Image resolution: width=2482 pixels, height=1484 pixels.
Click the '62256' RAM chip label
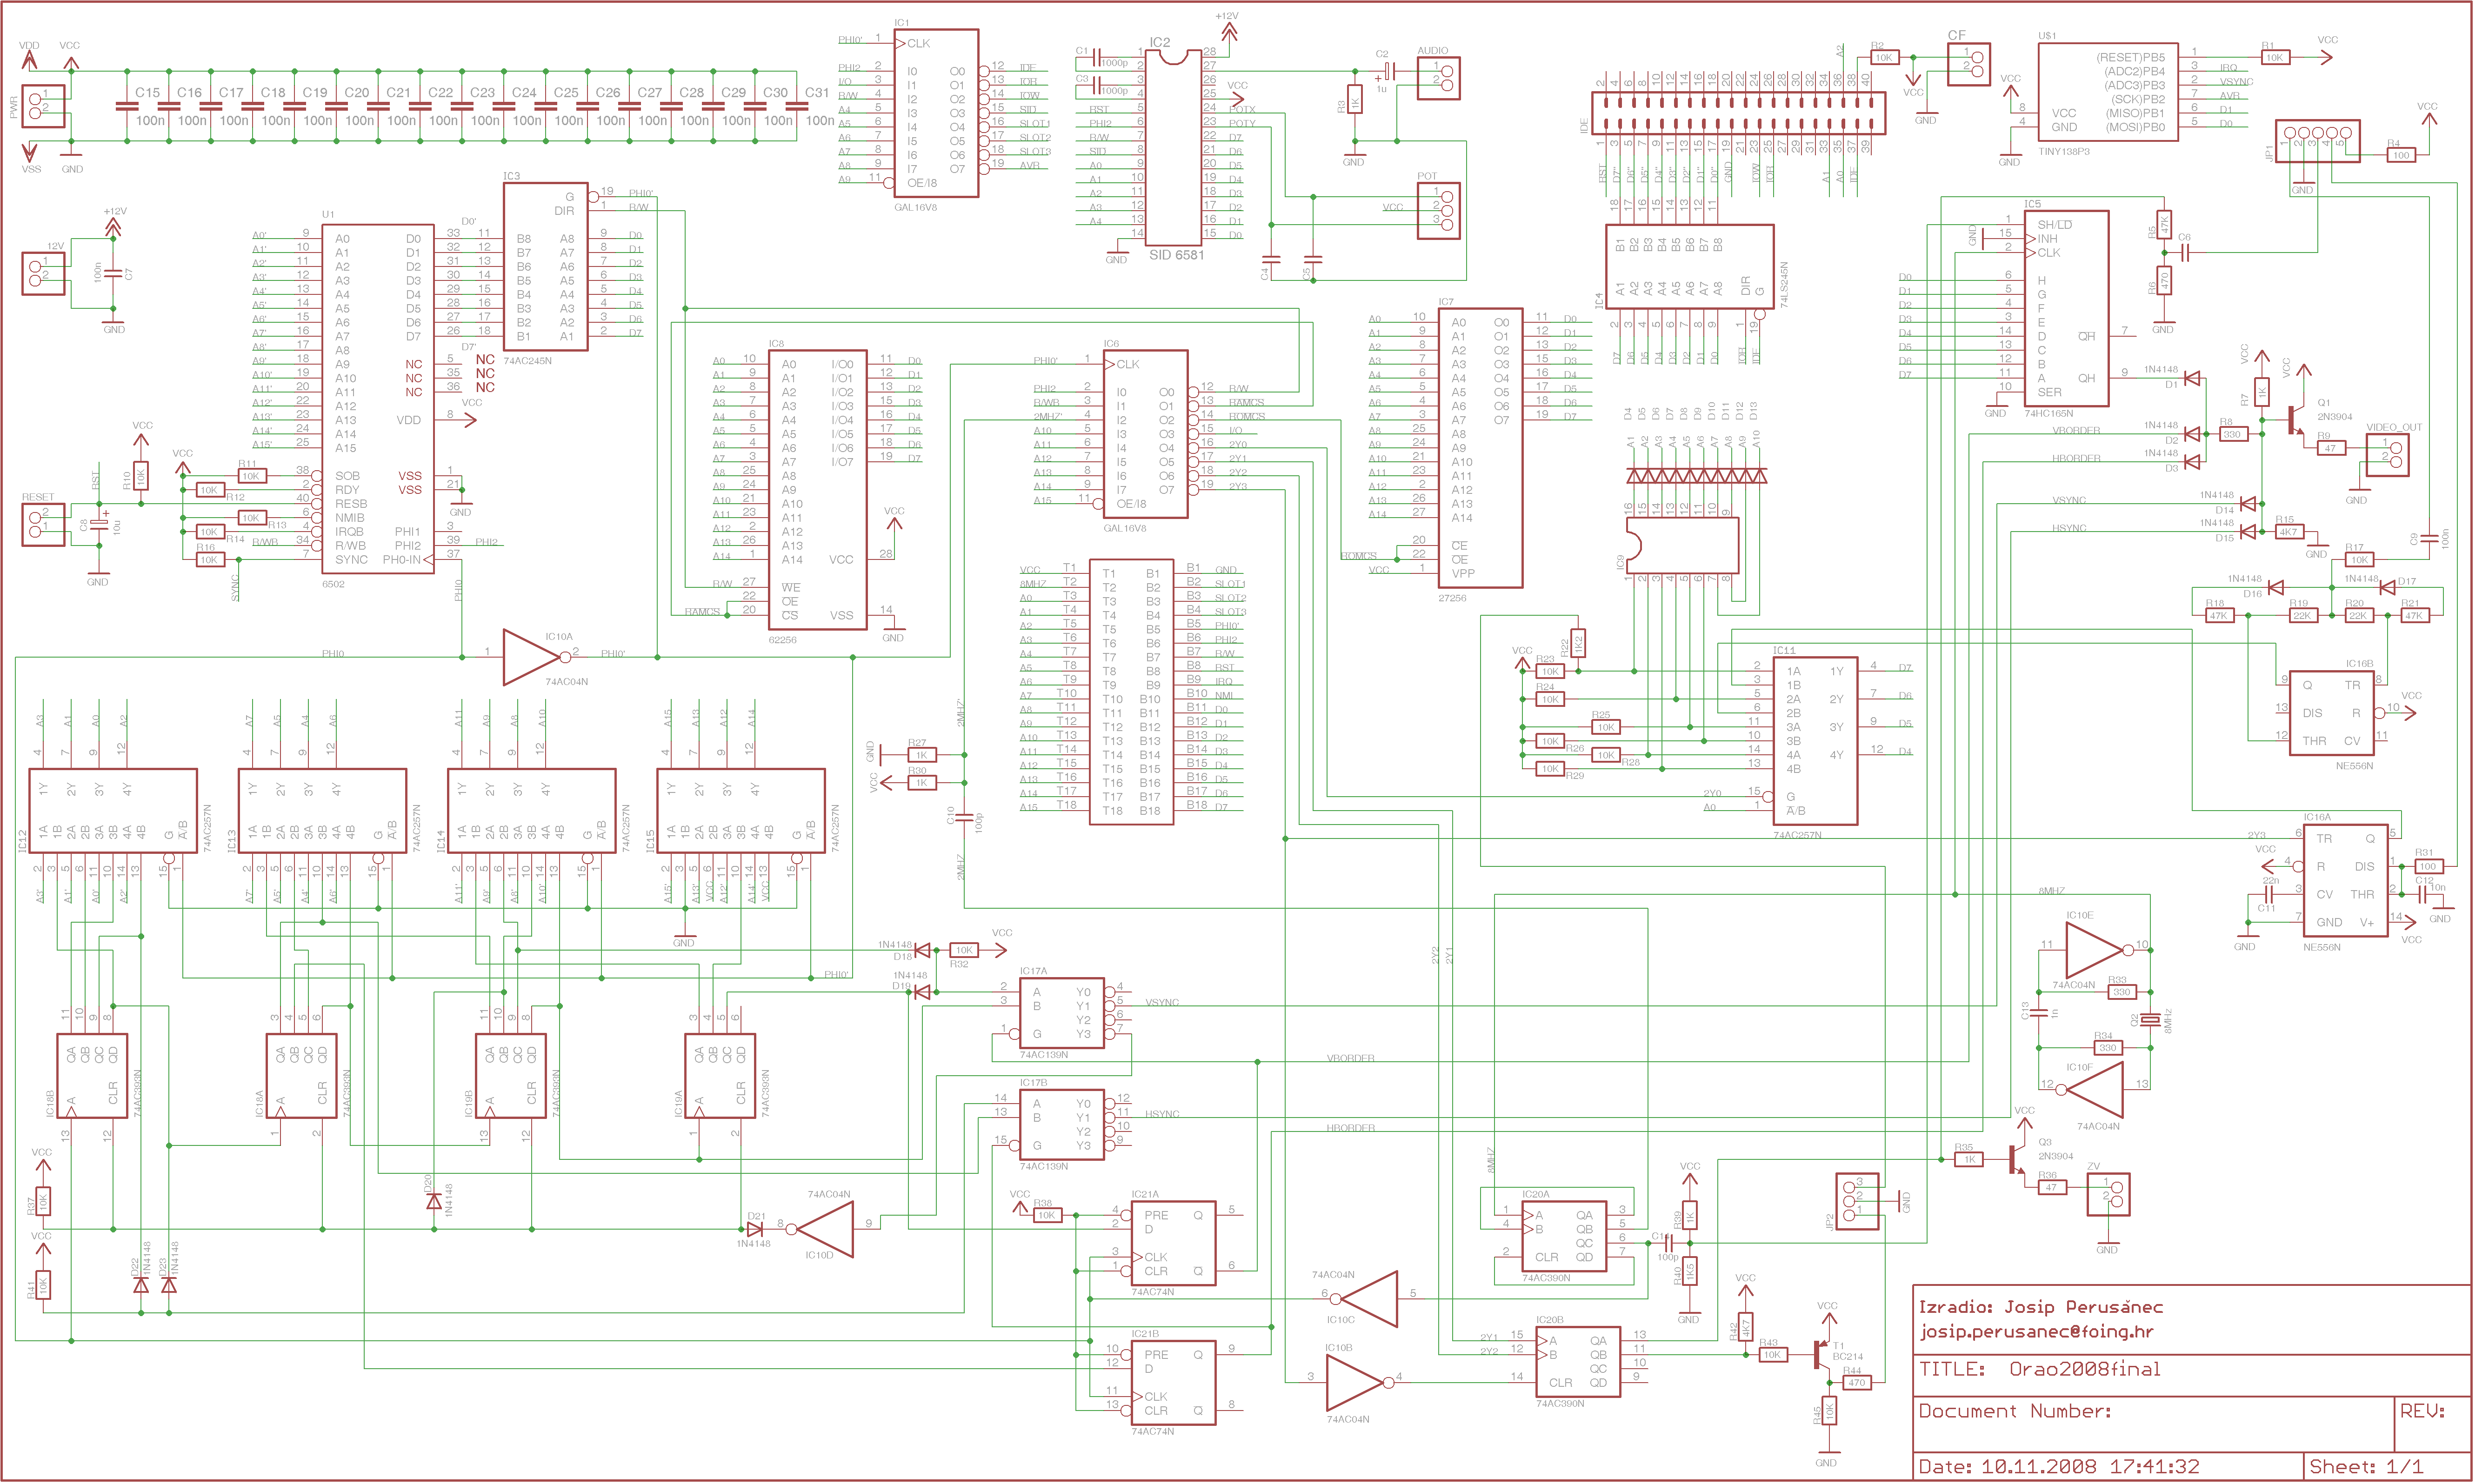[782, 640]
